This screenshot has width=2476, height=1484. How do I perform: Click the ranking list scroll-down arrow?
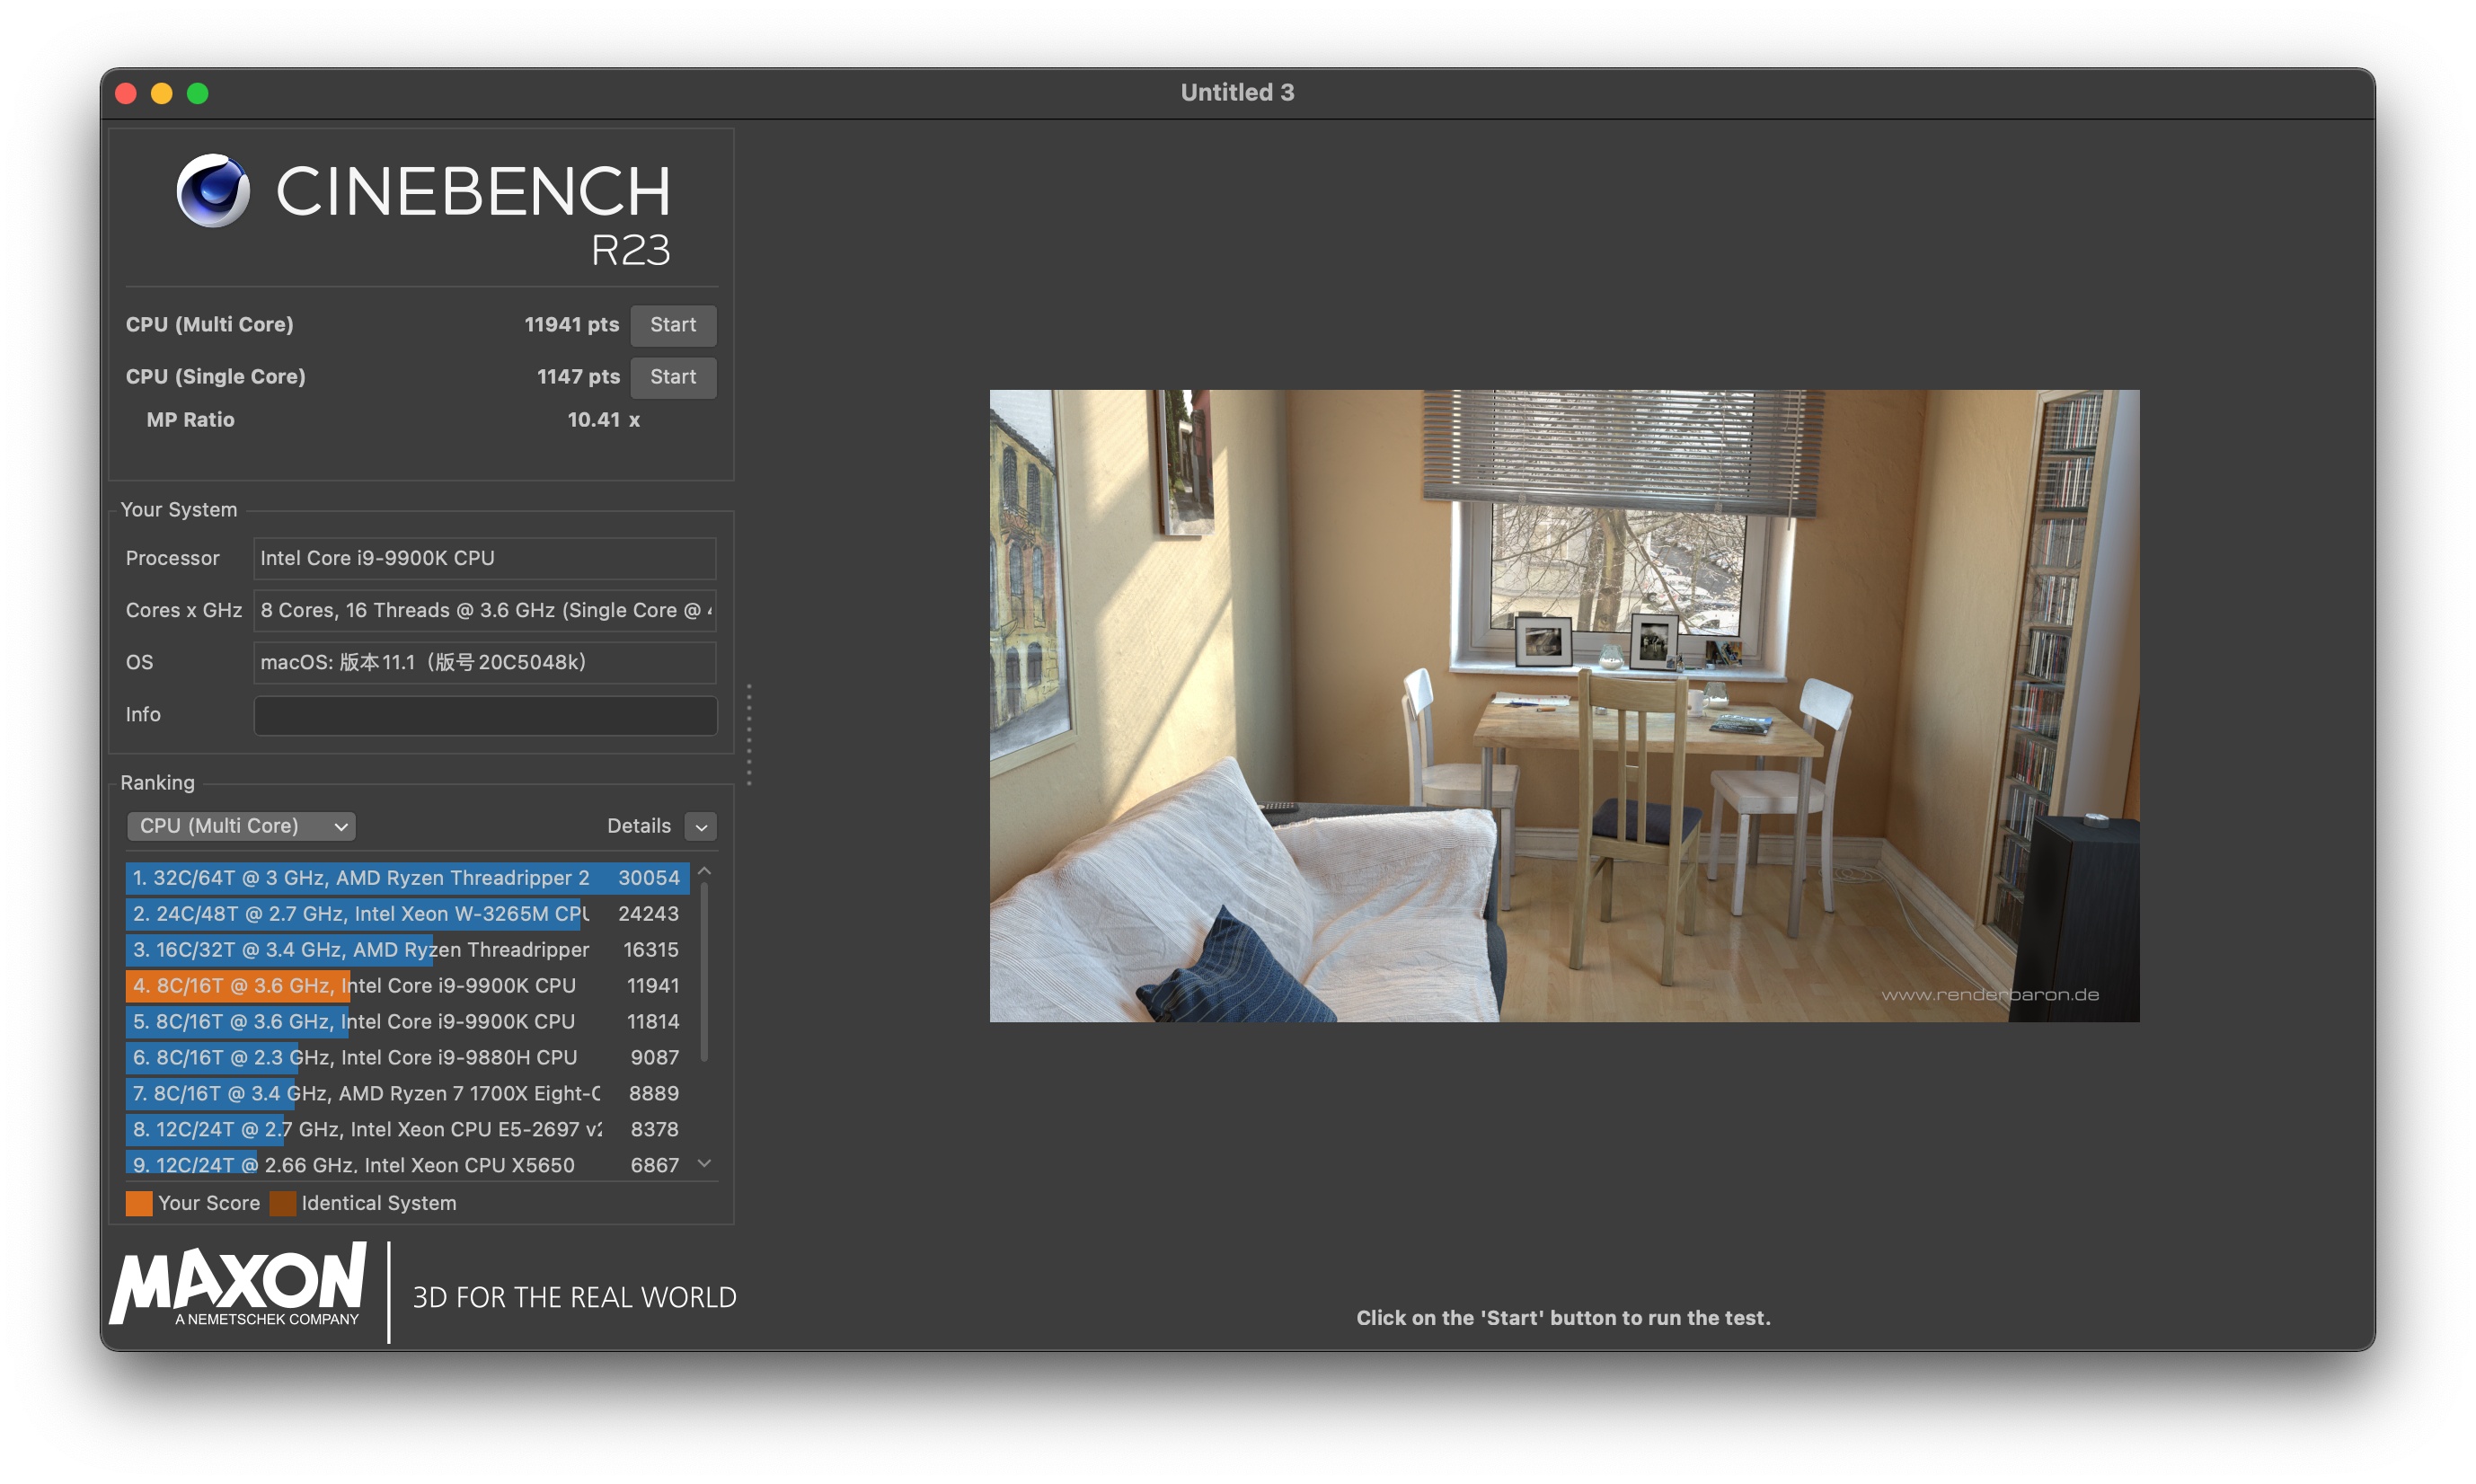coord(704,1163)
